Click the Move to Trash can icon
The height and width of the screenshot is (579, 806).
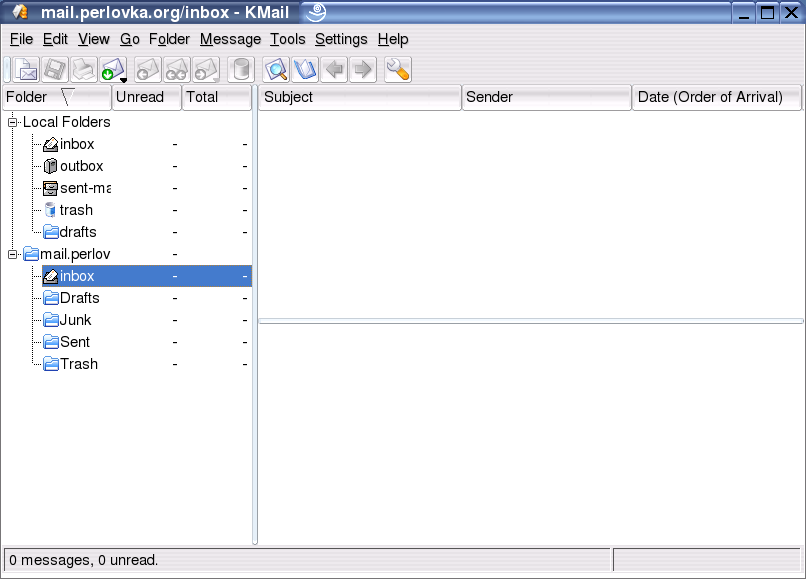241,69
